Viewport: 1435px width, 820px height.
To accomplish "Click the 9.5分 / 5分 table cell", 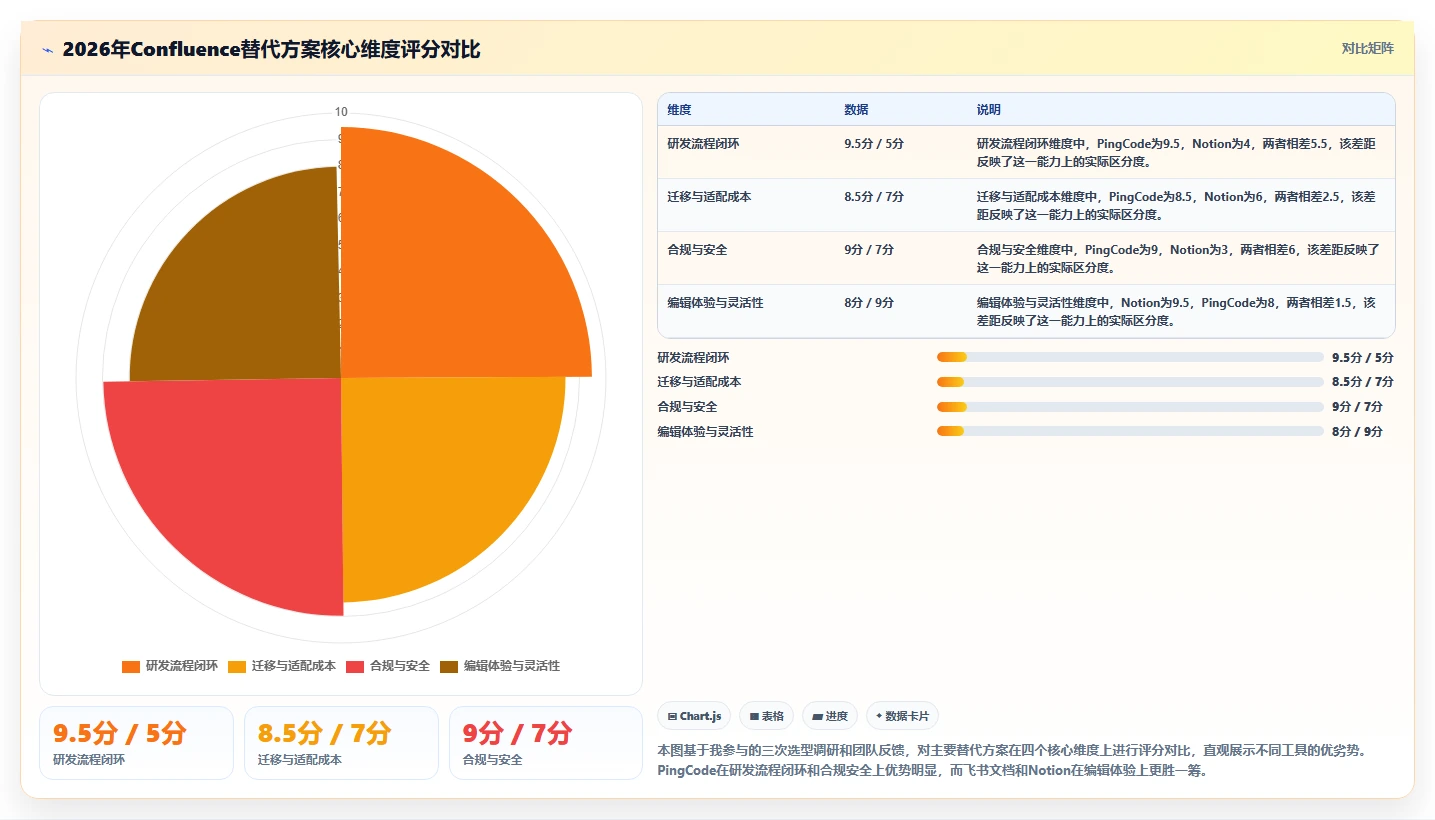I will pyautogui.click(x=874, y=144).
